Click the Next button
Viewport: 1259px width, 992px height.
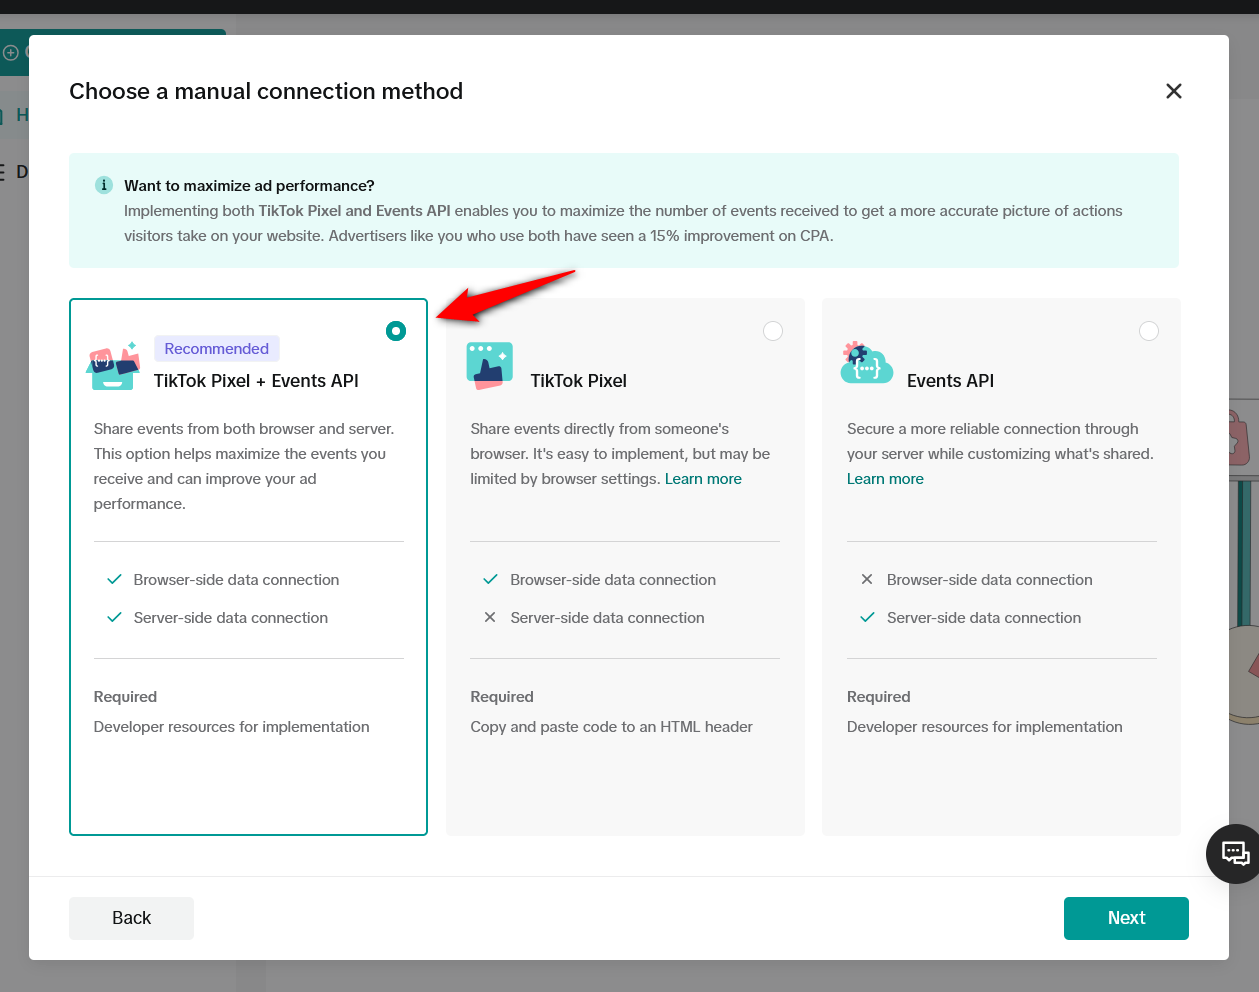coord(1126,918)
